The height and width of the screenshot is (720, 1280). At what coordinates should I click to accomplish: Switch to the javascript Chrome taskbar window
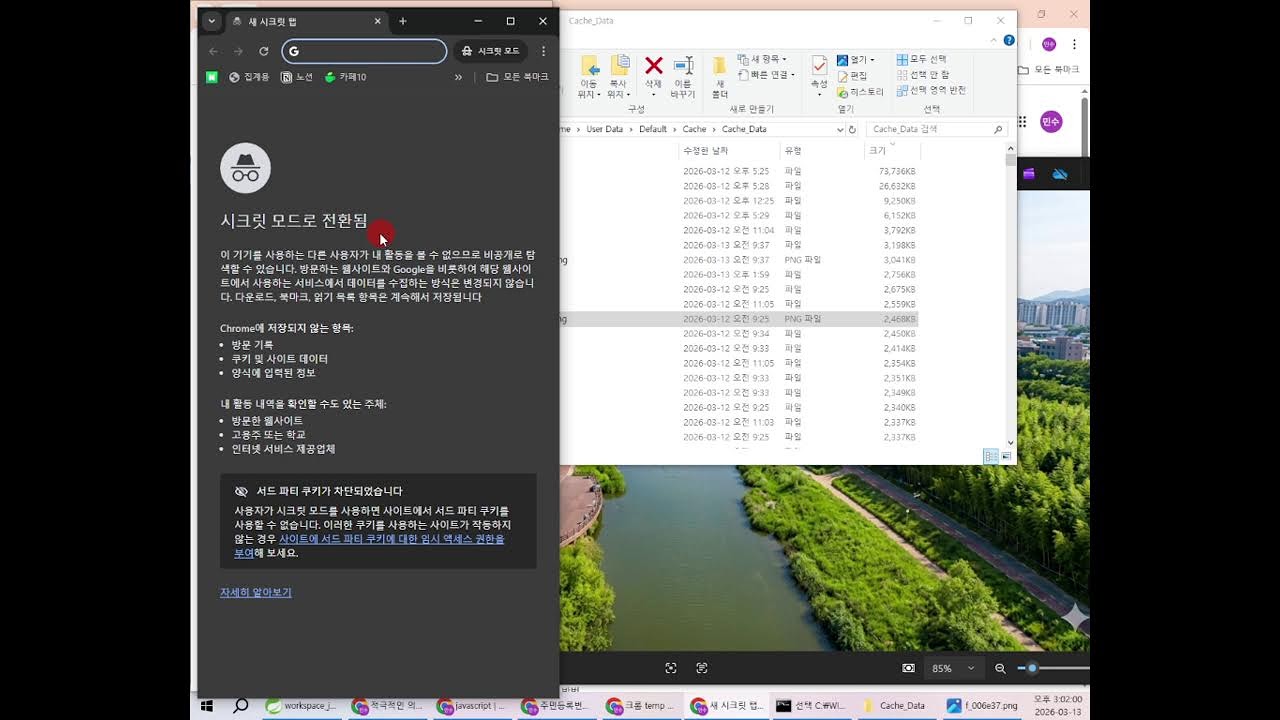pyautogui.click(x=473, y=705)
